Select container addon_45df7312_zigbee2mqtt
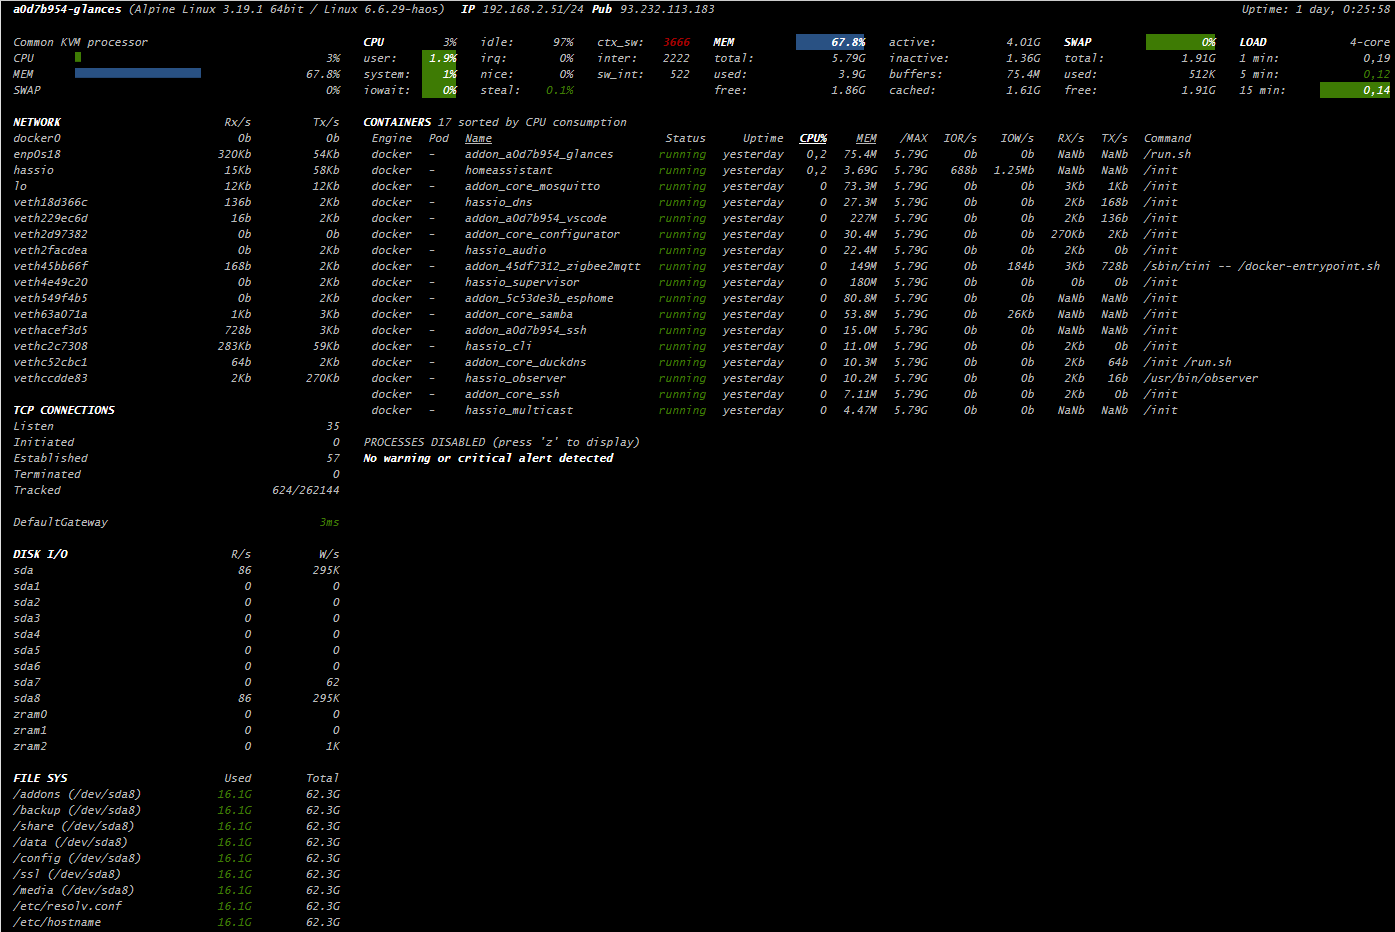 click(x=552, y=266)
